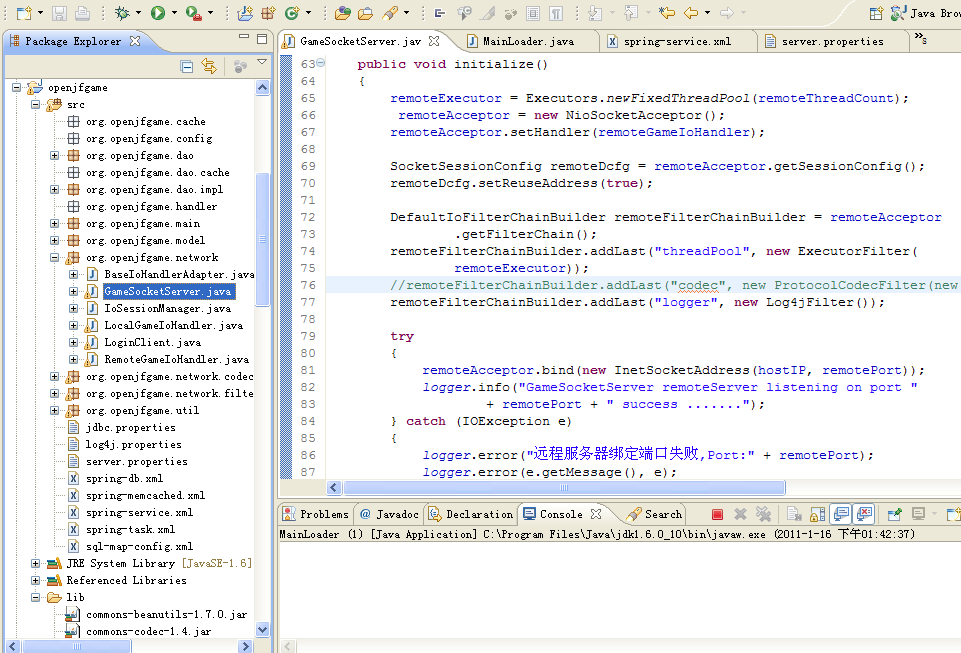961x653 pixels.
Task: Select RemoteGameIoHandler.java in the tree
Action: point(176,359)
